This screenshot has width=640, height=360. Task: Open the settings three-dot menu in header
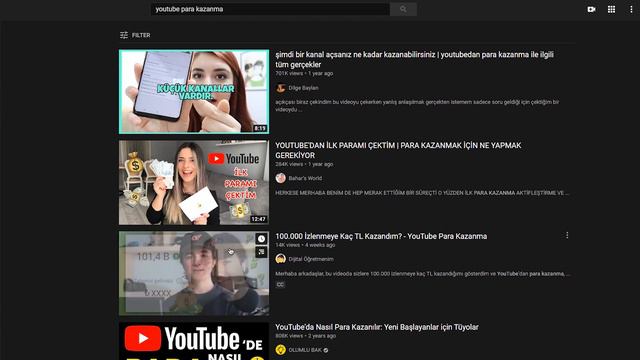(631, 9)
